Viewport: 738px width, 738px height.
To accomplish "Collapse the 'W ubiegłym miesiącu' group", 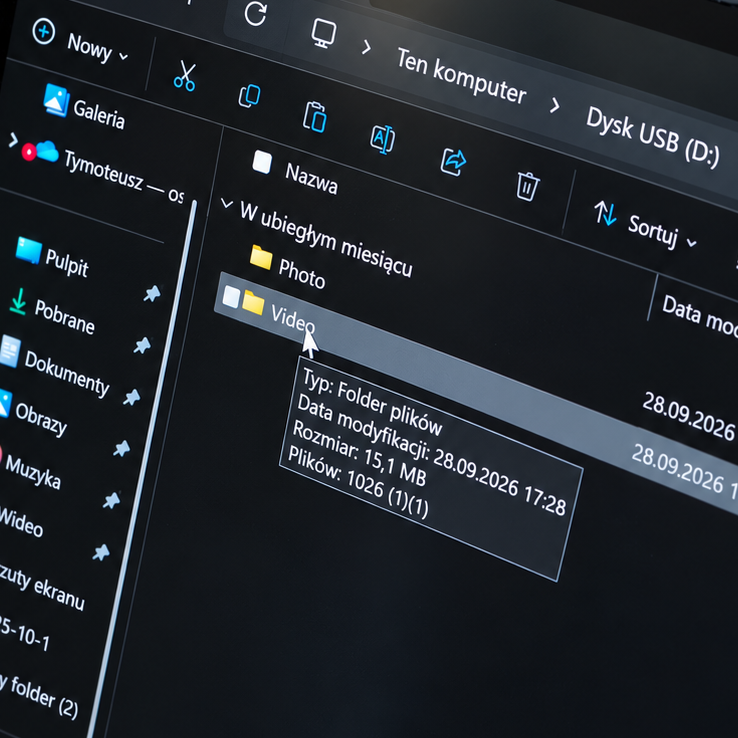I will 227,204.
